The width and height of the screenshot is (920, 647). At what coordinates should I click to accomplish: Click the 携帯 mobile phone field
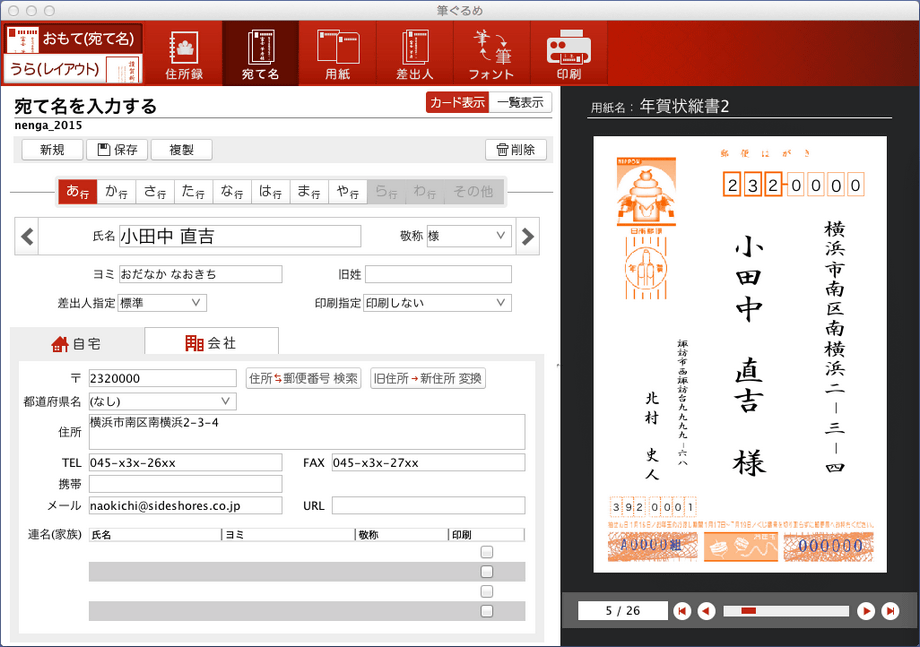[x=185, y=484]
